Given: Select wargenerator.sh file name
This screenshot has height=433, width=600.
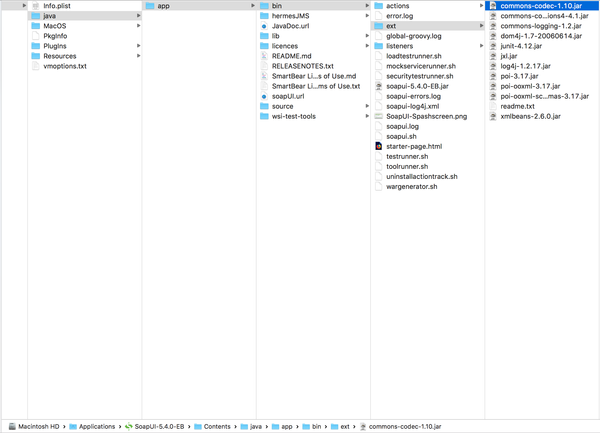Looking at the screenshot, I should pyautogui.click(x=412, y=187).
